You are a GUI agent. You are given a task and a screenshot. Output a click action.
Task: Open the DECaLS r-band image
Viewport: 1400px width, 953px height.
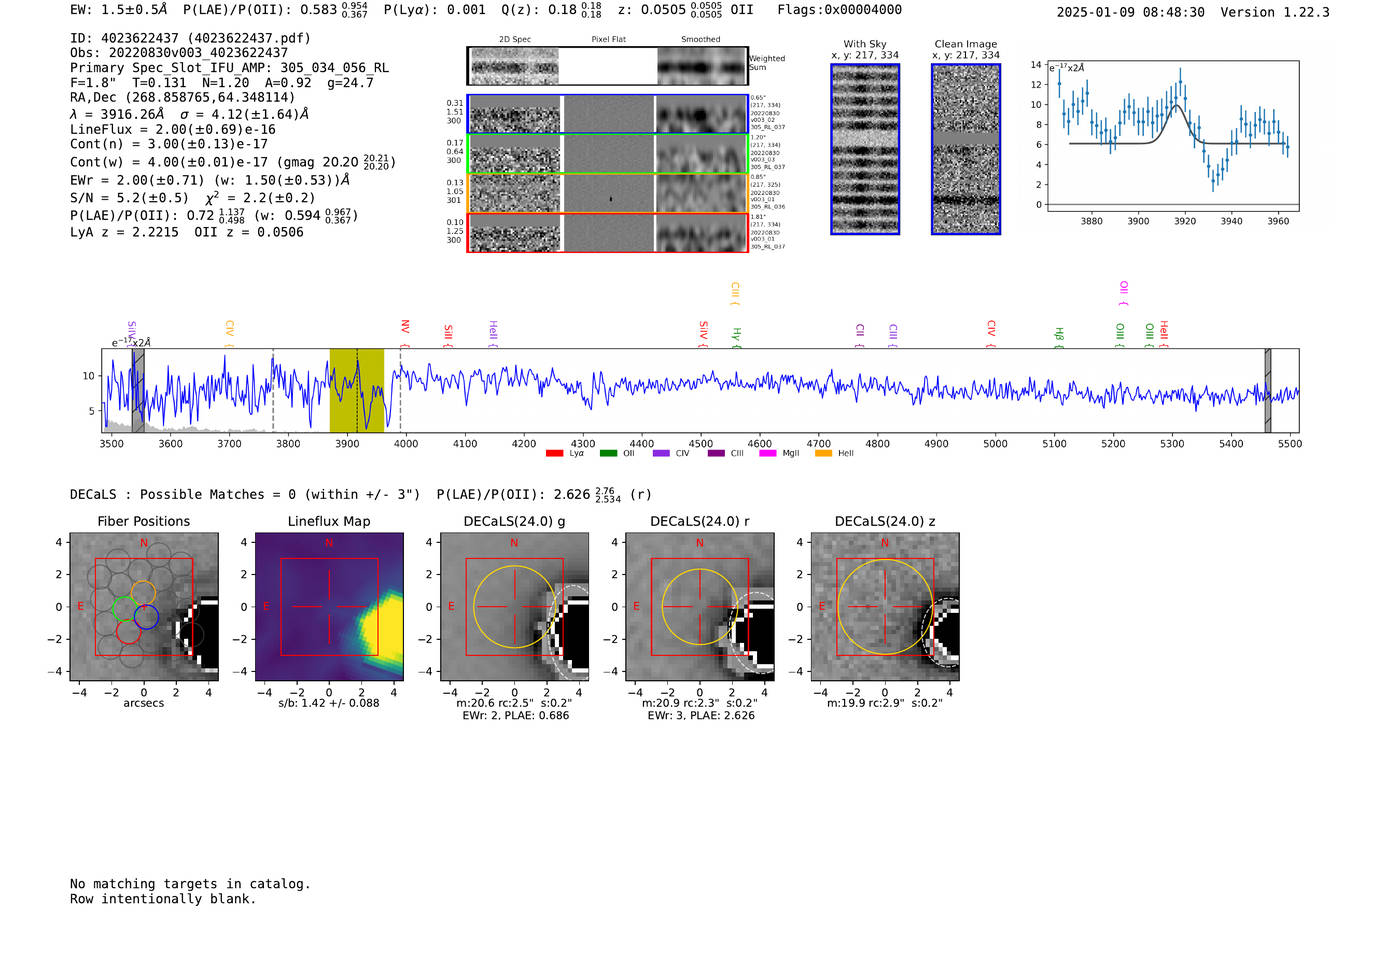coord(699,607)
